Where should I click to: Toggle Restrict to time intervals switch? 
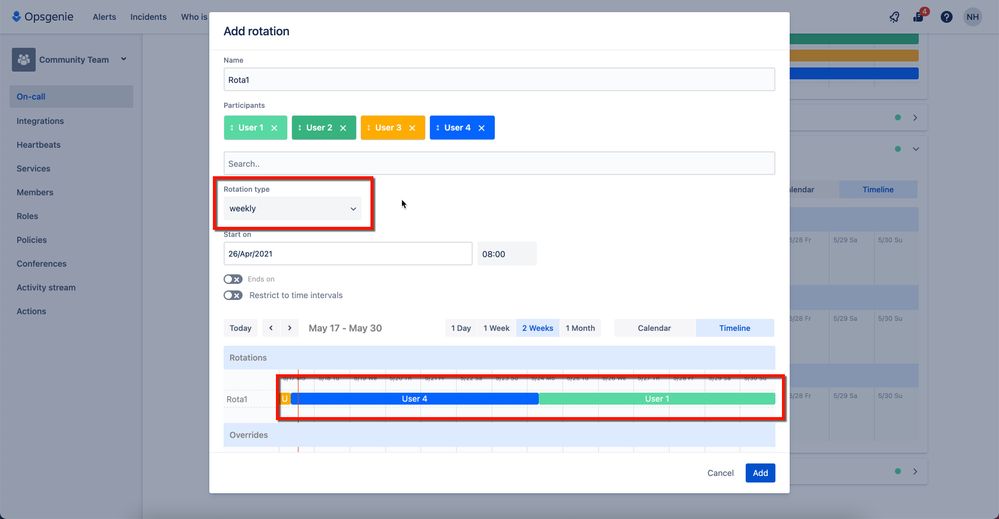tap(233, 295)
